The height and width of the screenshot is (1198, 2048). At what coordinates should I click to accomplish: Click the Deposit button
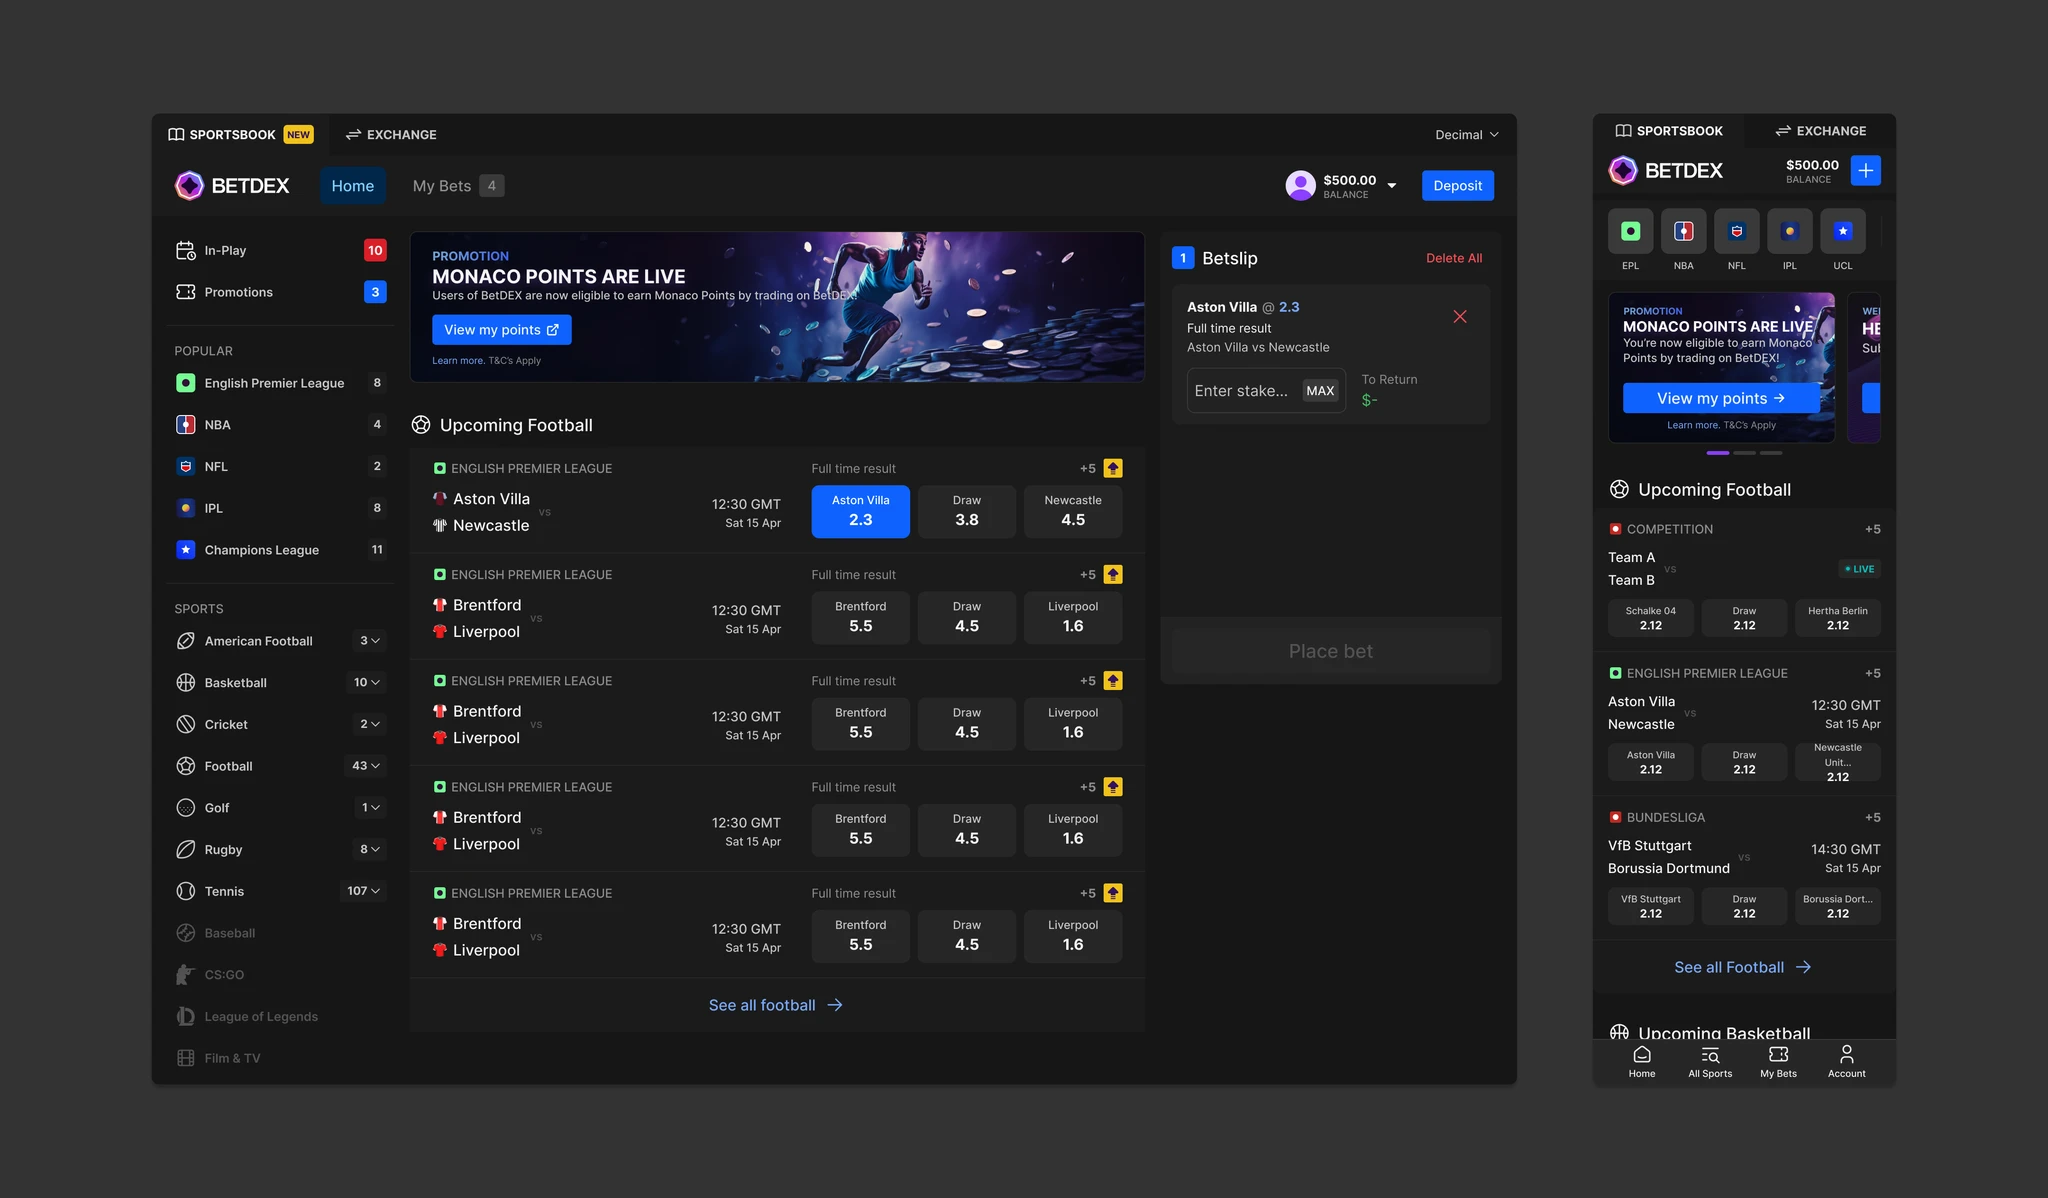point(1457,185)
